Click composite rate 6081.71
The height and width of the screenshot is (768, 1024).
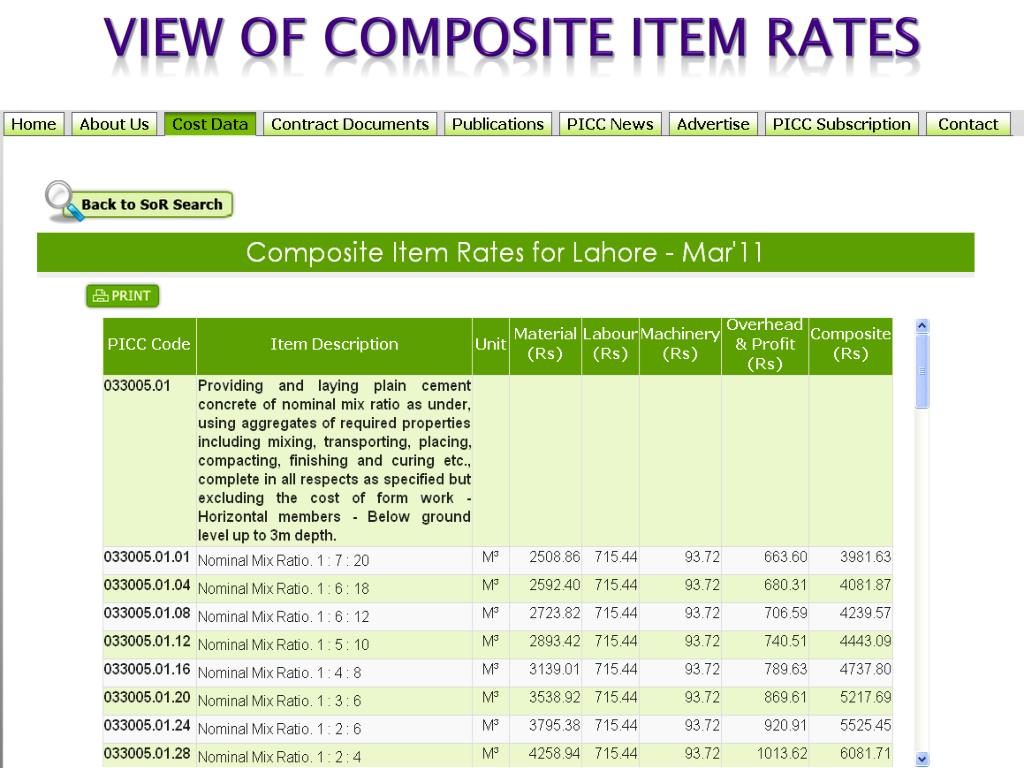click(865, 754)
